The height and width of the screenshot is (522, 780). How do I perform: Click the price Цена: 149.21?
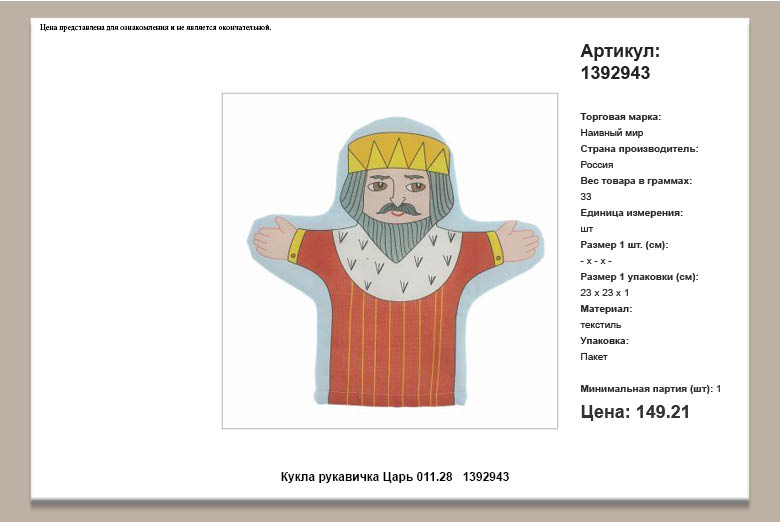tap(634, 411)
